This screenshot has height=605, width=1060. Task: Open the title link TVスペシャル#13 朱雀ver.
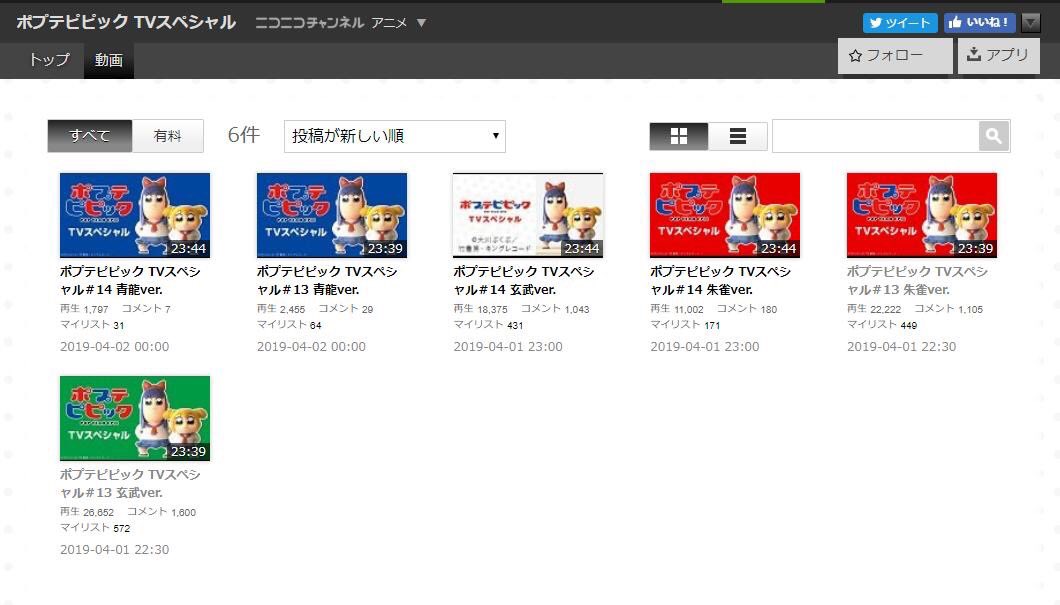917,281
